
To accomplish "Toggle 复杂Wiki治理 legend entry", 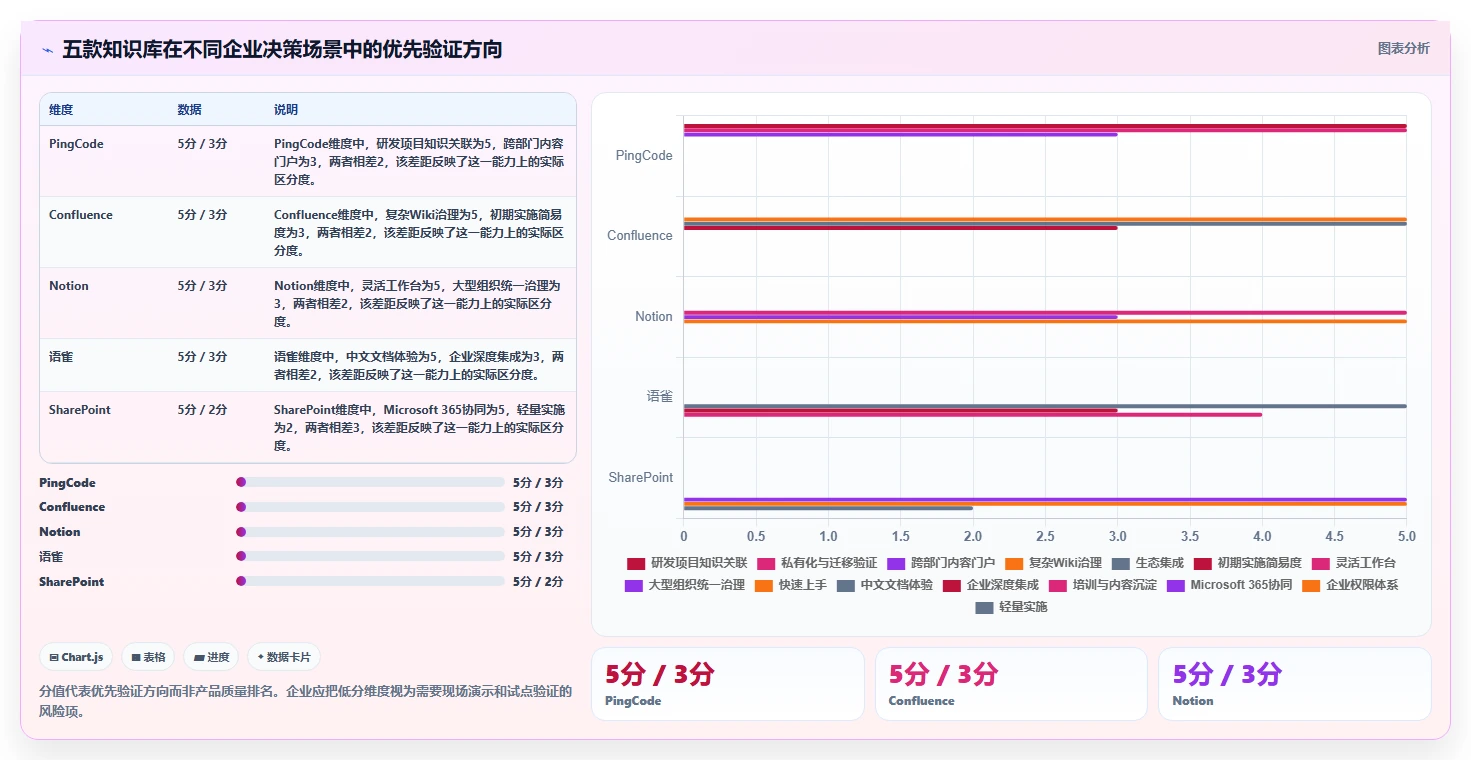I will [x=1053, y=563].
